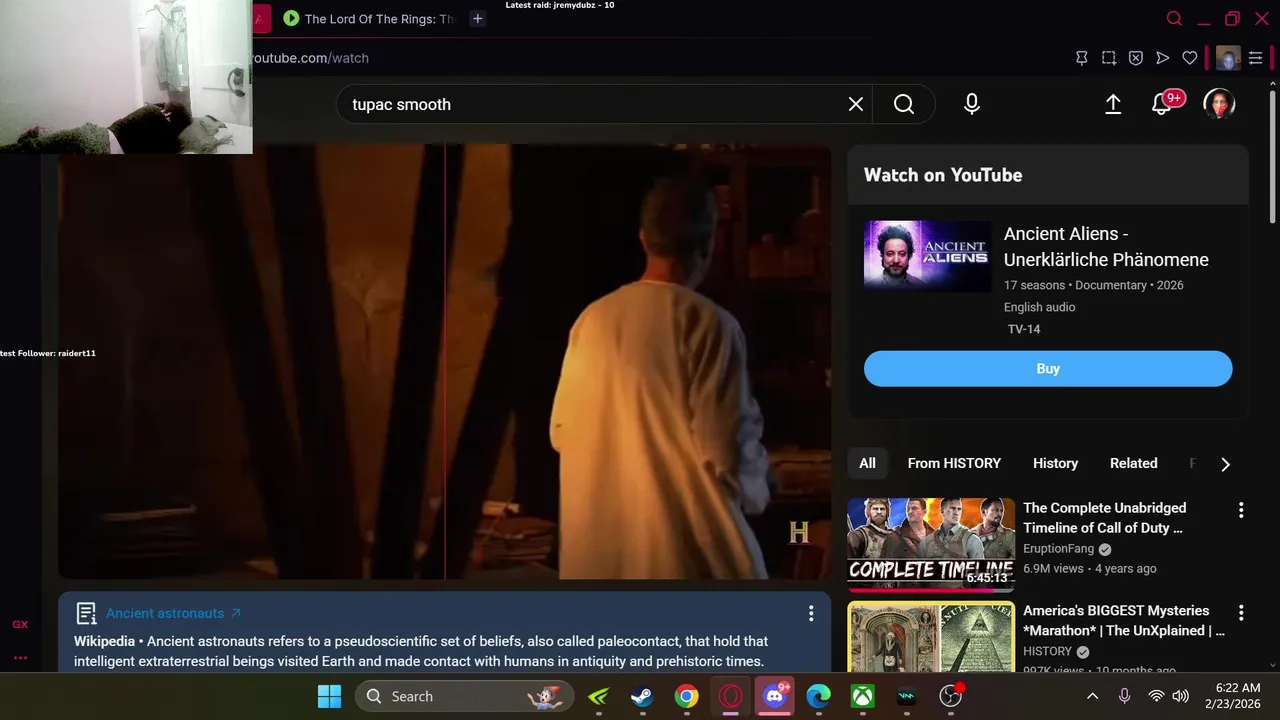Clear the YouTube search box text
Screen dimensions: 1280x720
856,104
